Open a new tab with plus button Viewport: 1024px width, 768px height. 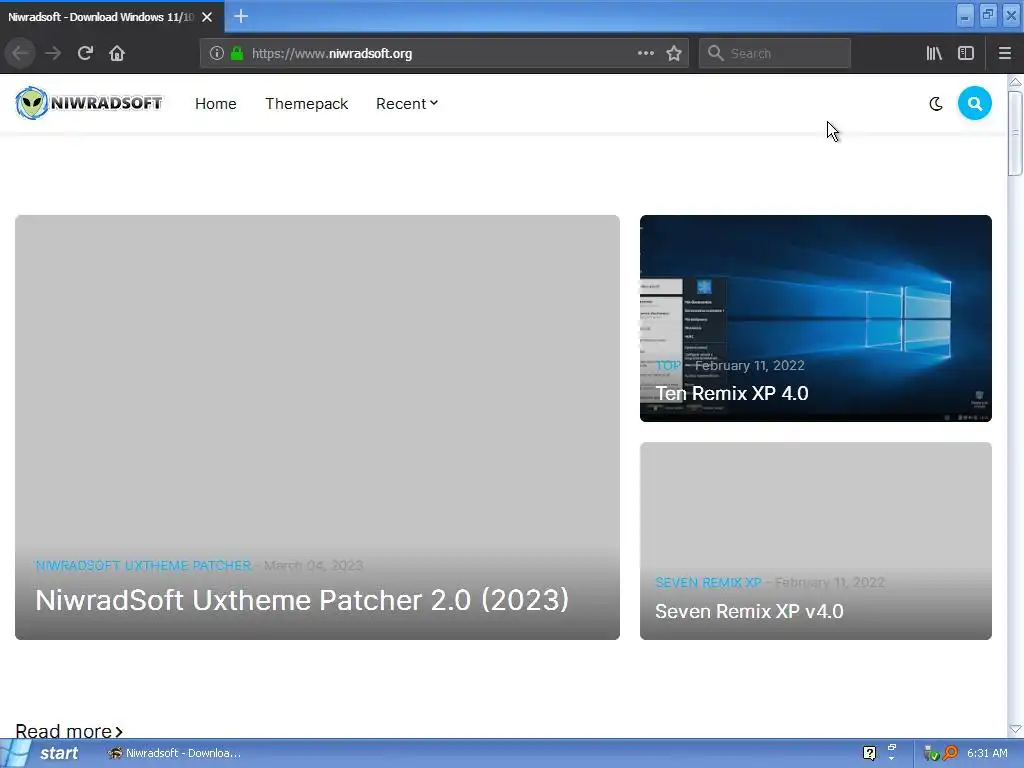point(240,16)
